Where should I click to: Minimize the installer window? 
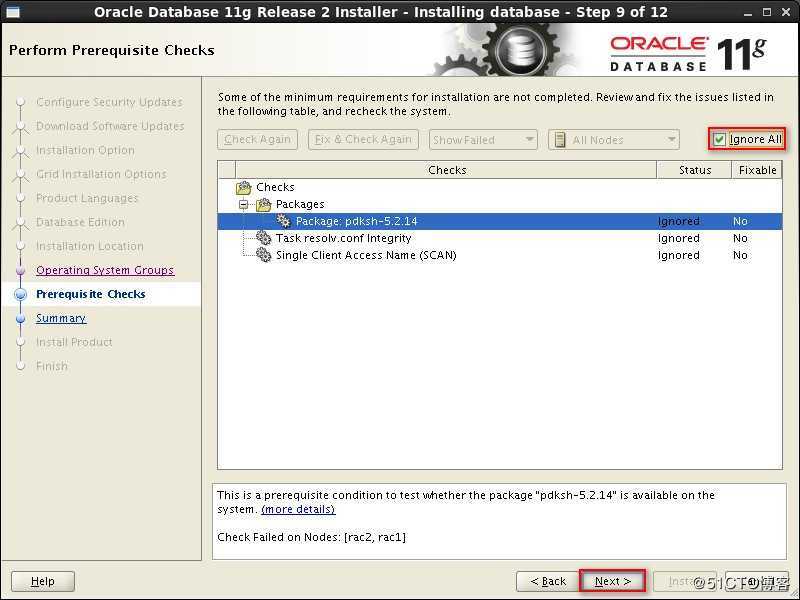pos(747,12)
